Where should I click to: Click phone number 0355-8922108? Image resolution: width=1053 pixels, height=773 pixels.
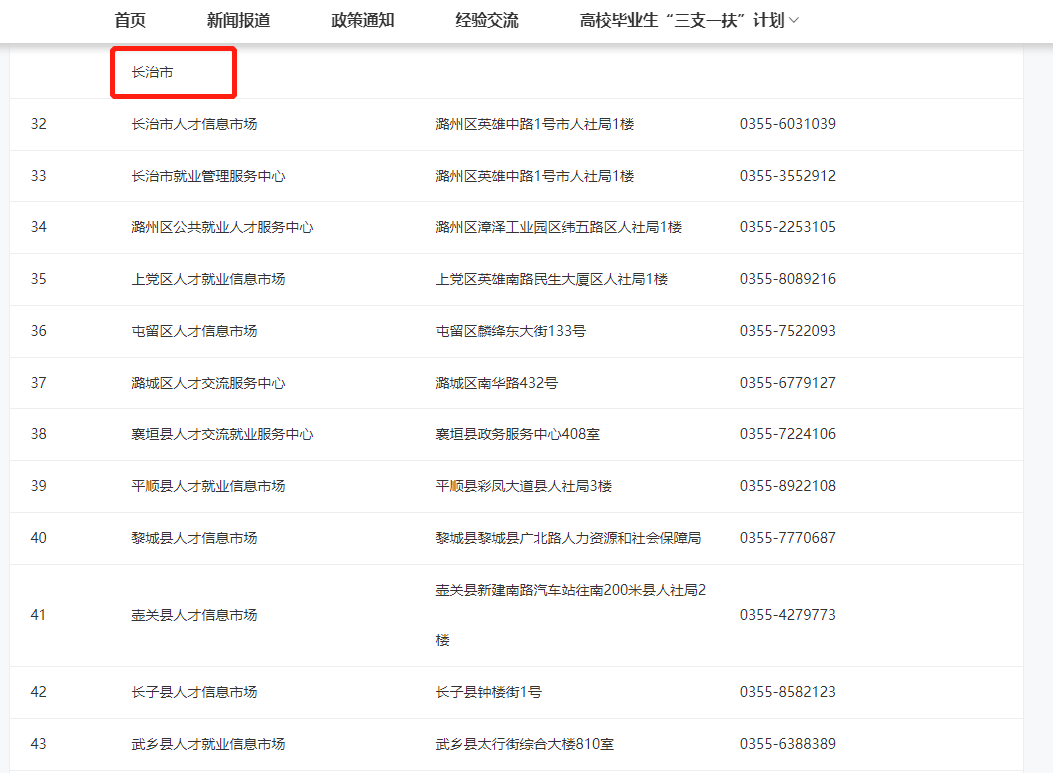(788, 486)
